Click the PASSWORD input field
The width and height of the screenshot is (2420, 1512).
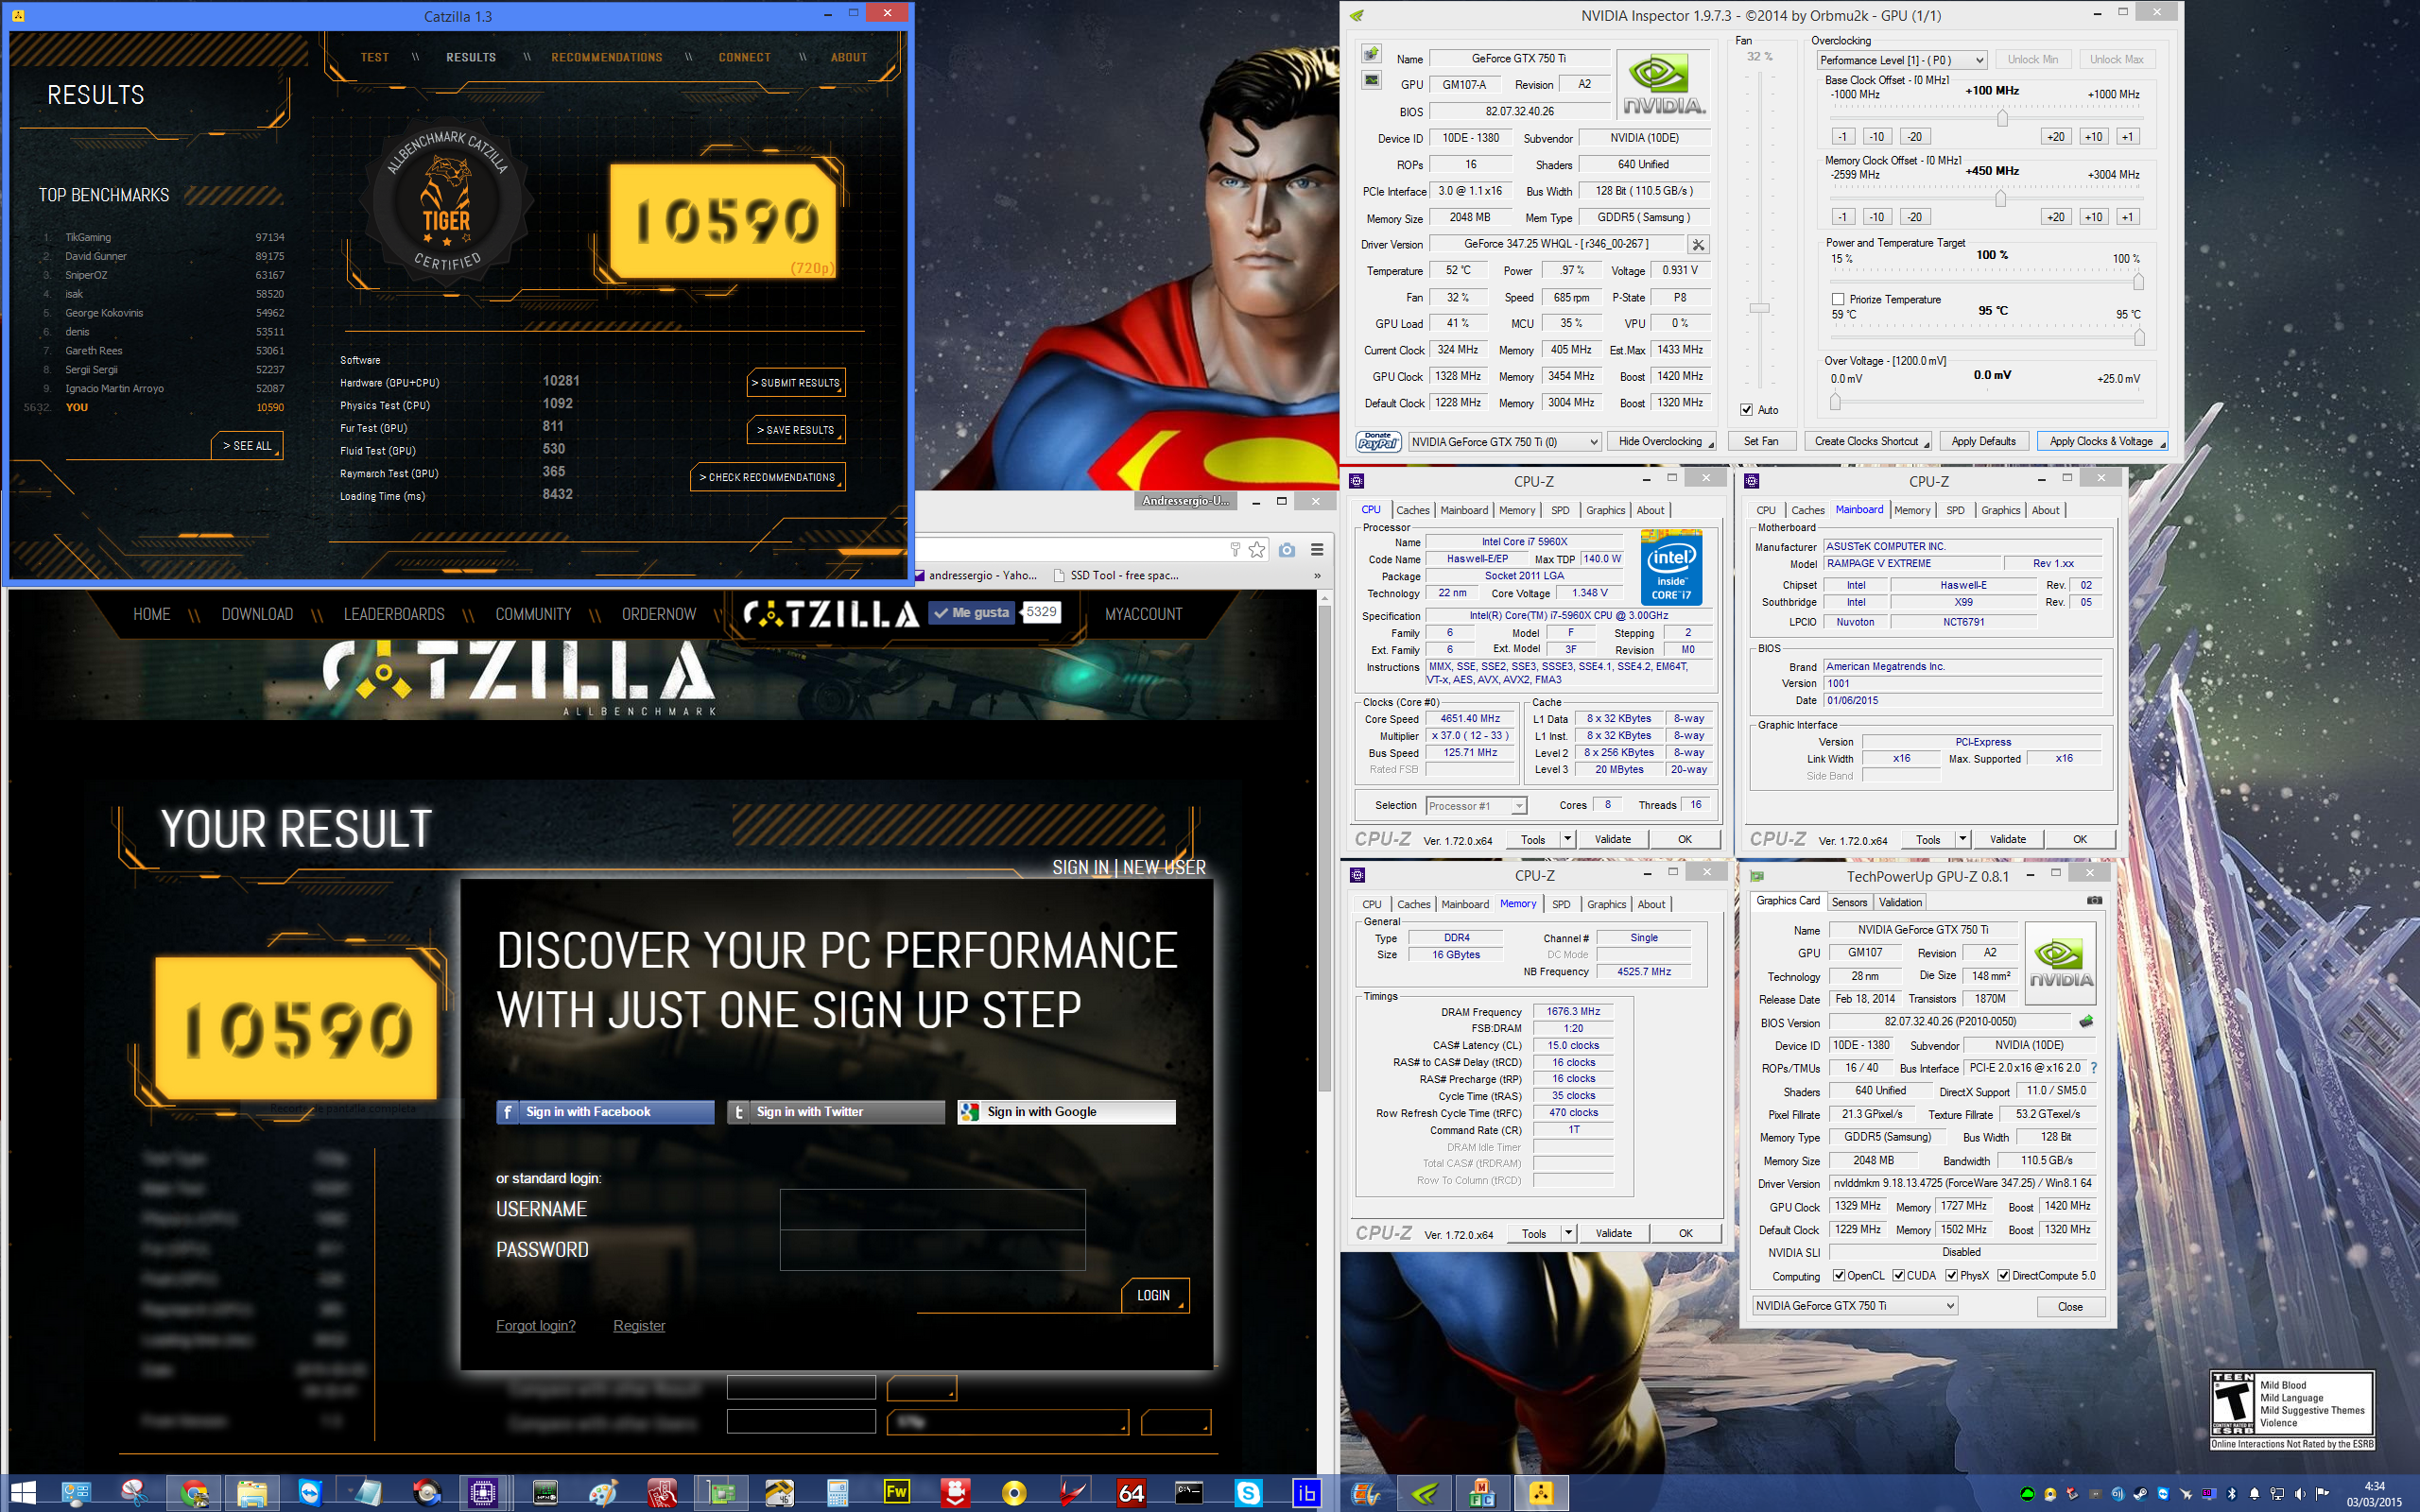[x=932, y=1250]
